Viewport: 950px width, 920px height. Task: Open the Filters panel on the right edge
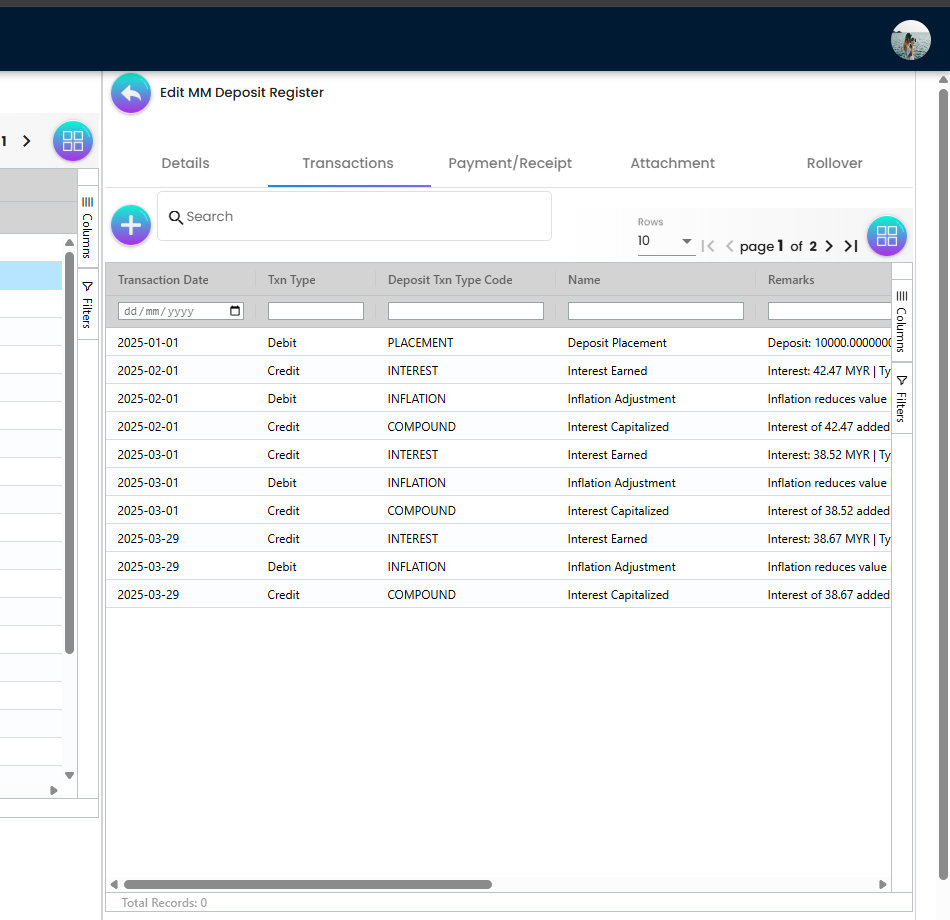click(902, 398)
